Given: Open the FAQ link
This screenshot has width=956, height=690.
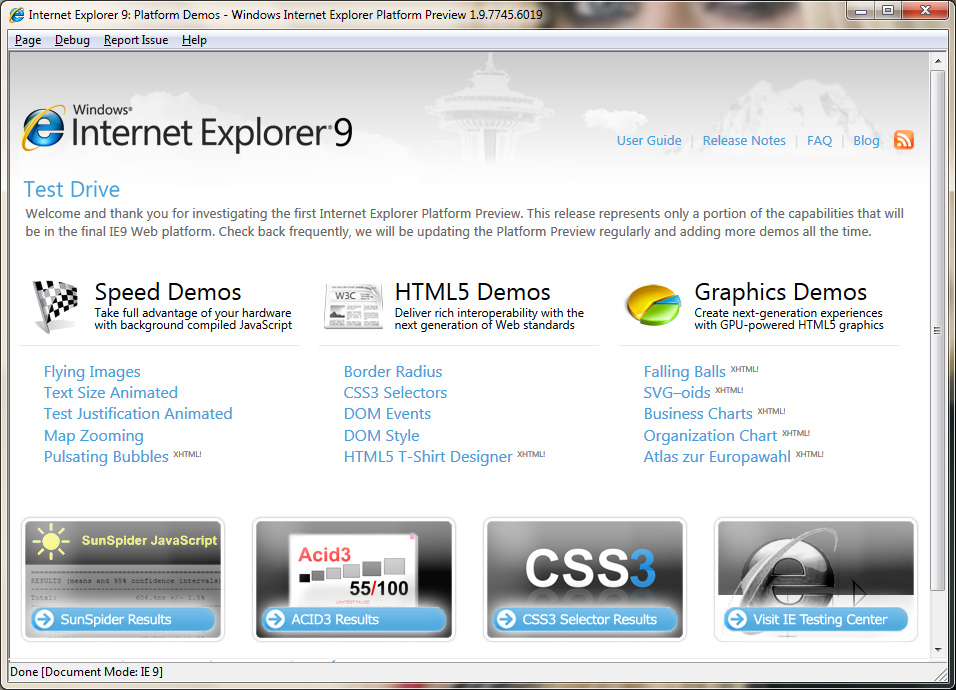Looking at the screenshot, I should (x=819, y=140).
